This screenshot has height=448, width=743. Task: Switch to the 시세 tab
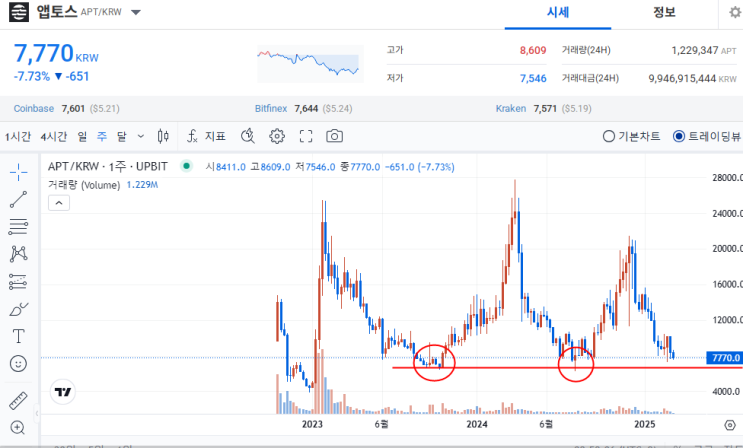(x=558, y=12)
